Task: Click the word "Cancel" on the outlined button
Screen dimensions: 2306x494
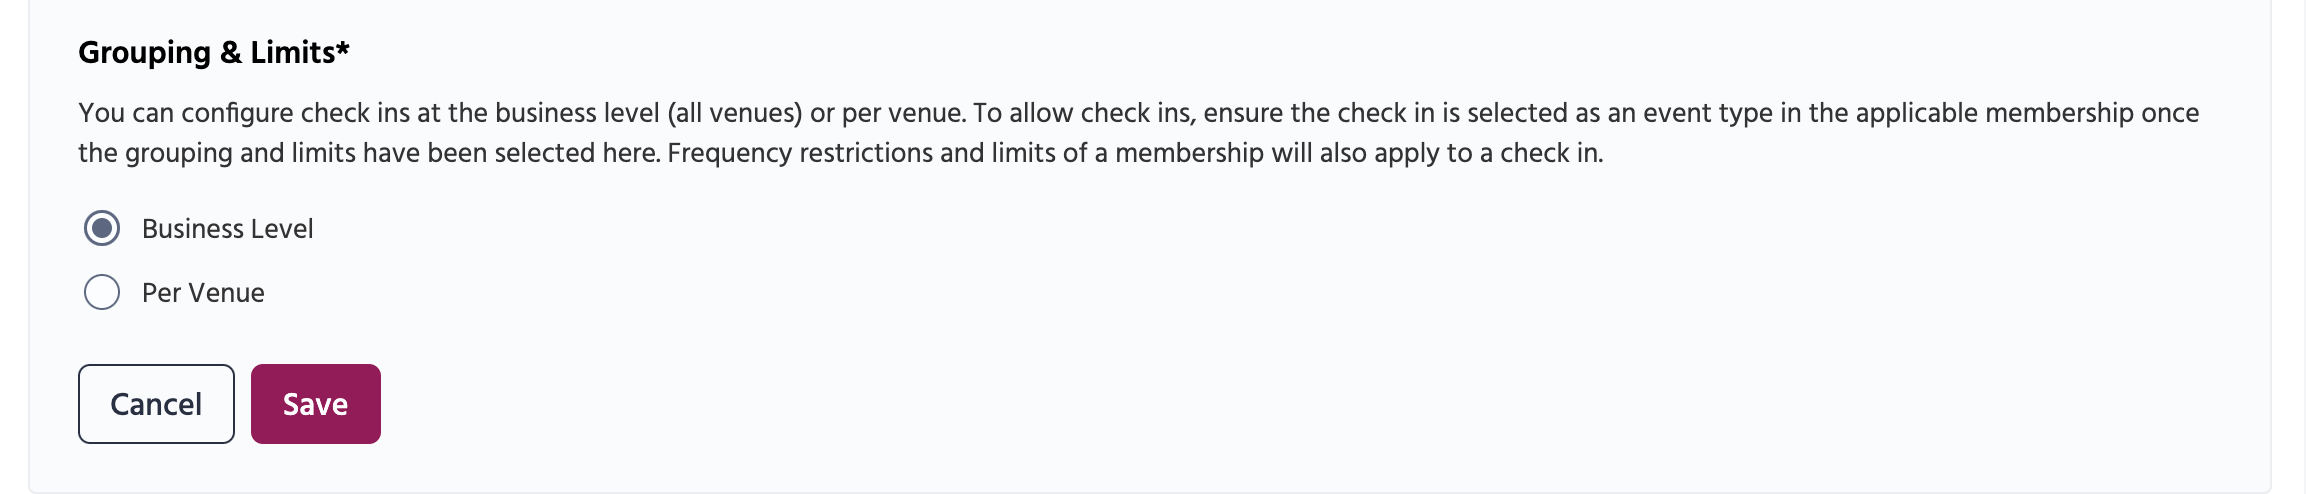Action: coord(156,404)
